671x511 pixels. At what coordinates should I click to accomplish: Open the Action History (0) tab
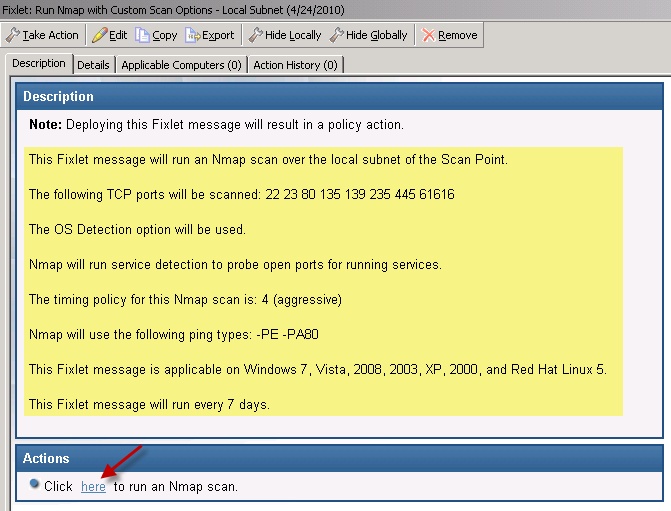pos(295,65)
